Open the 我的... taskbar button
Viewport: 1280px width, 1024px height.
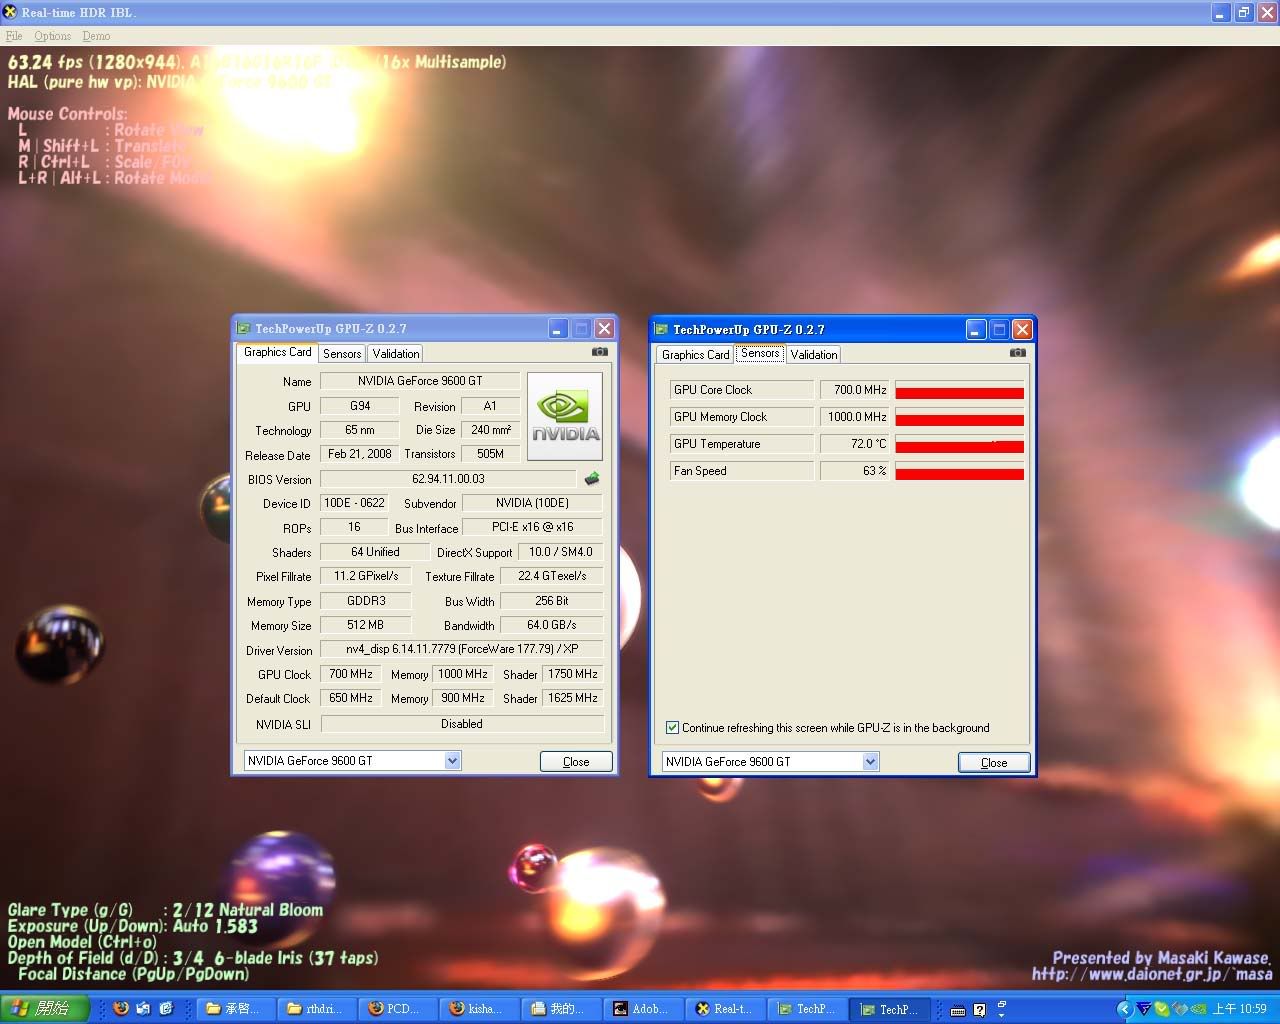(x=563, y=1009)
